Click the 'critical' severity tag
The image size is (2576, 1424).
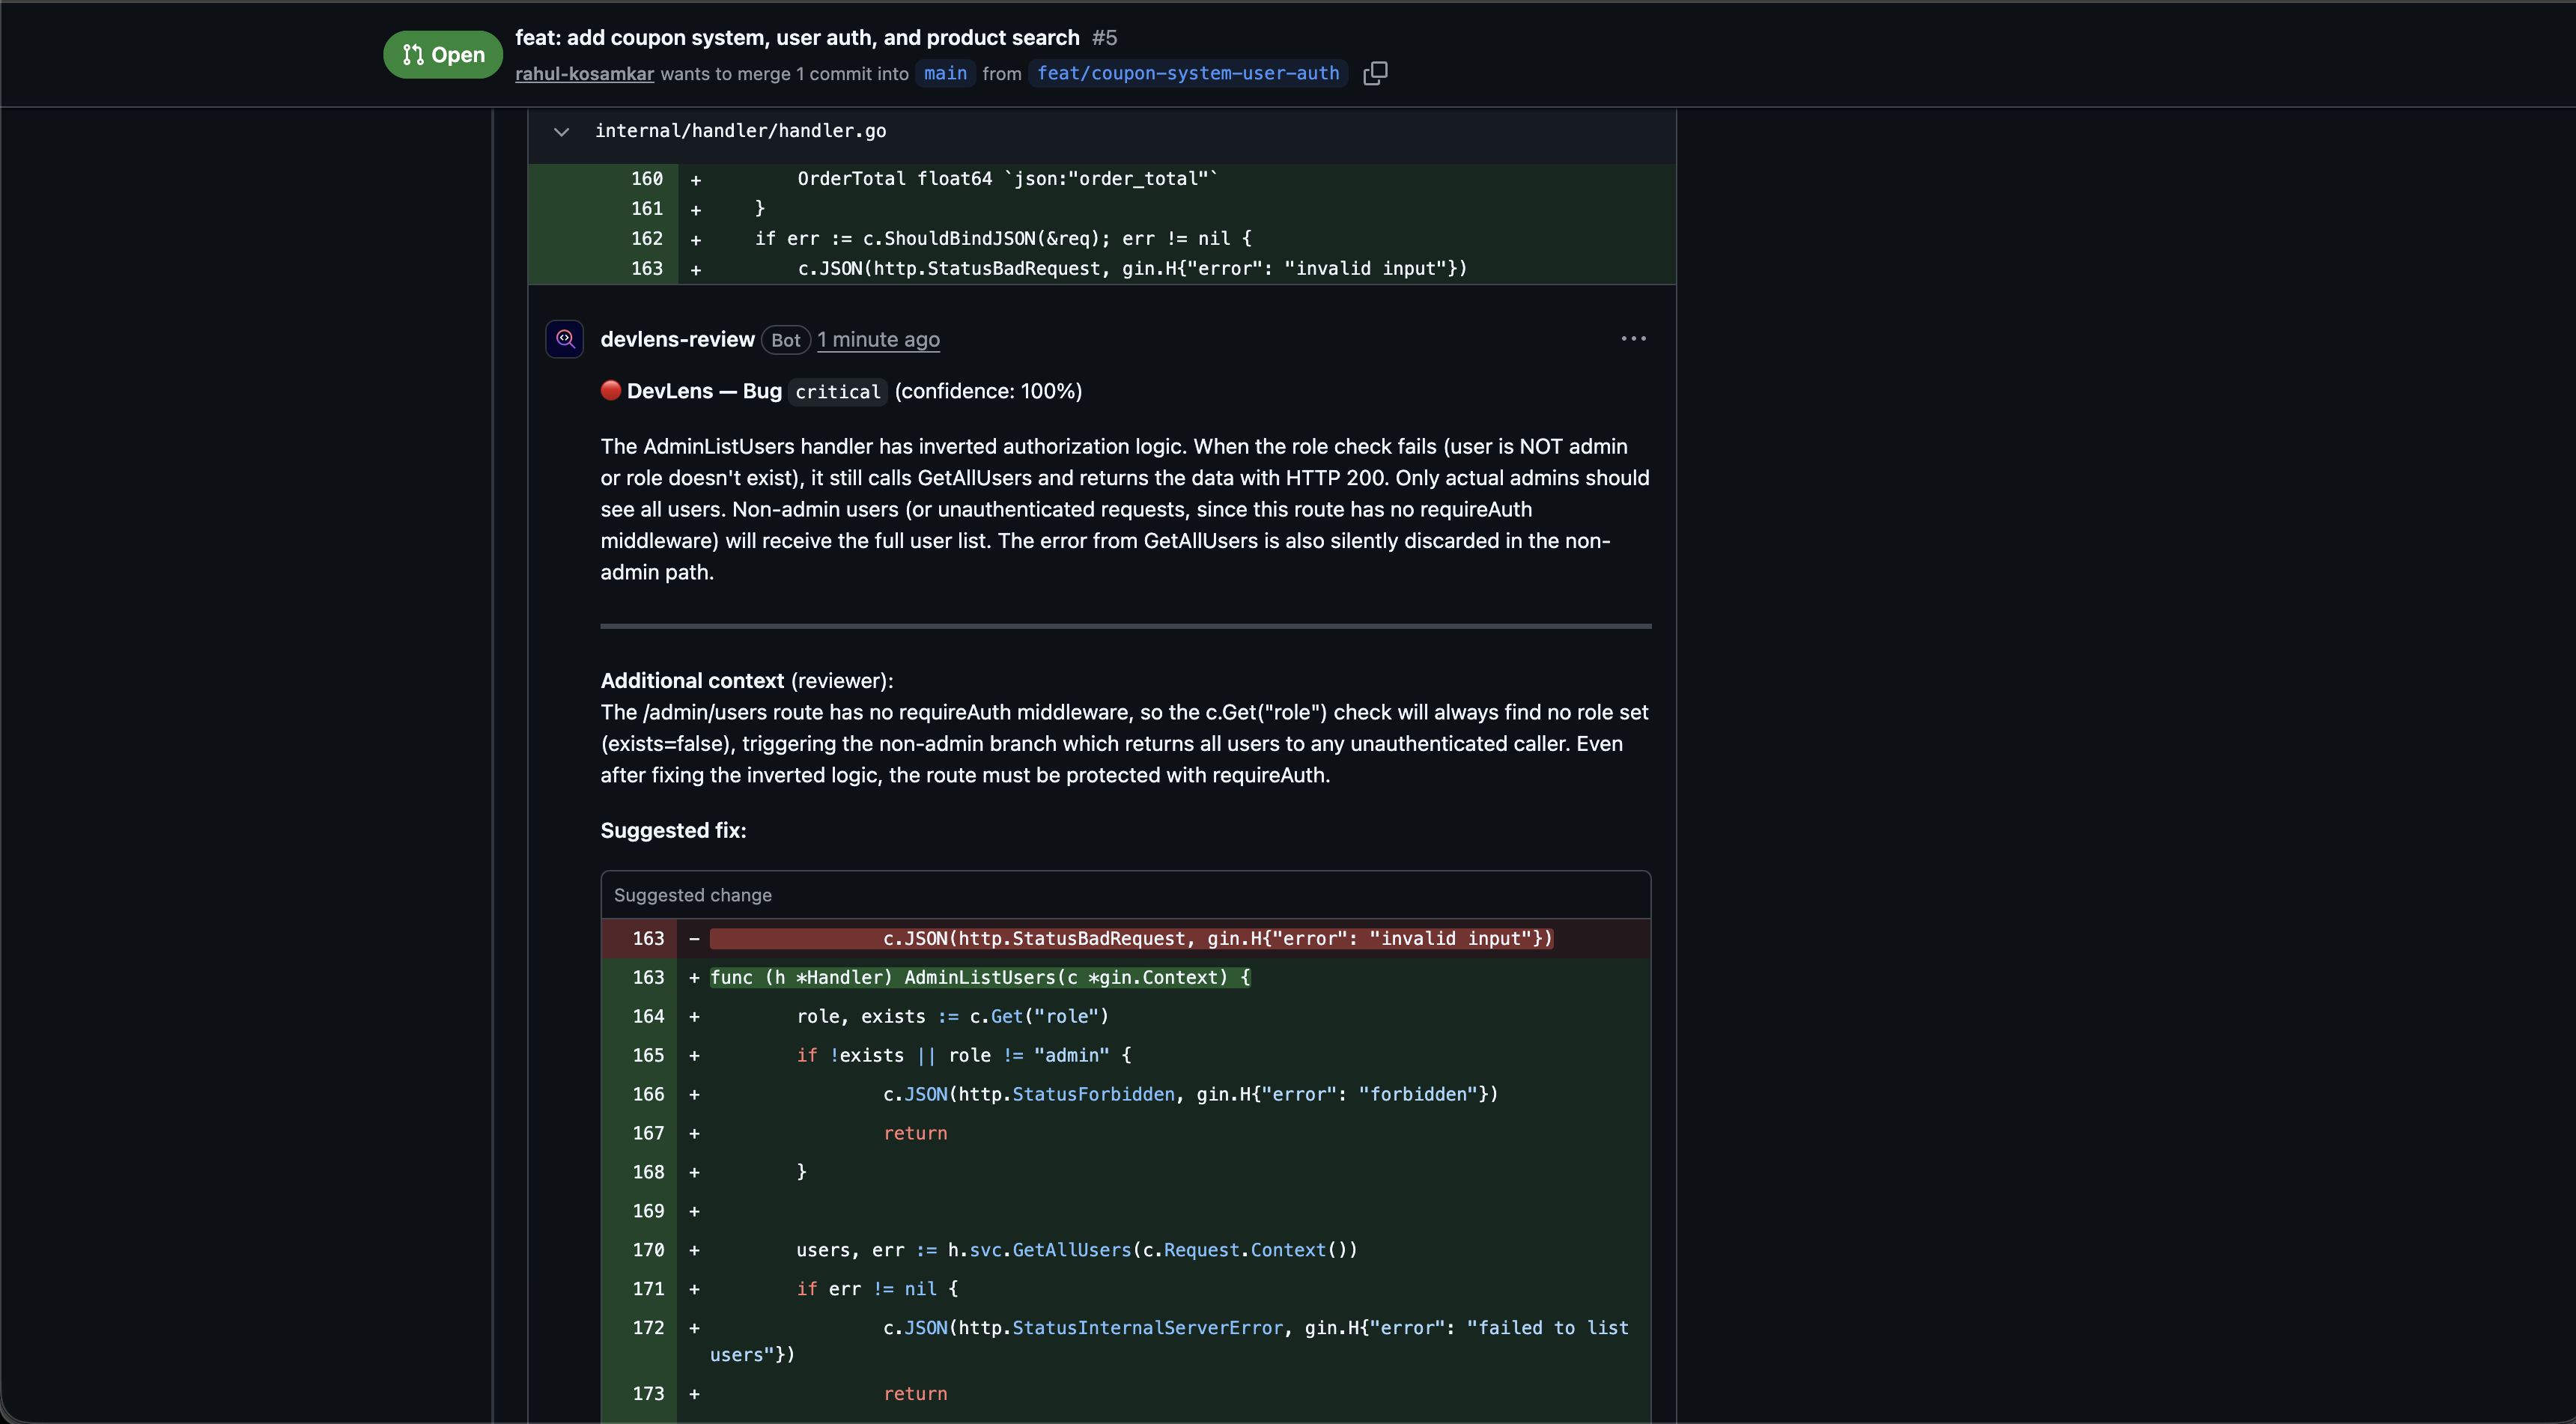[837, 392]
